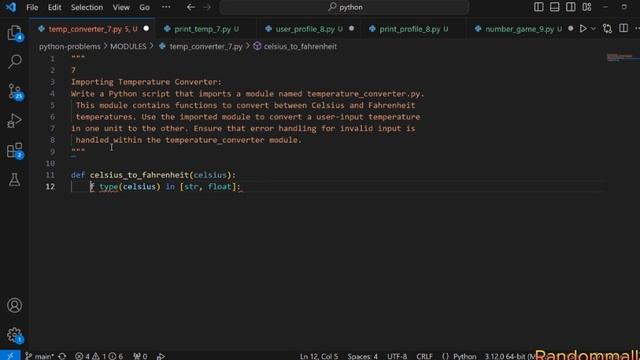
Task: Click Ln 12, Col 5 cursor position
Action: coord(319,356)
